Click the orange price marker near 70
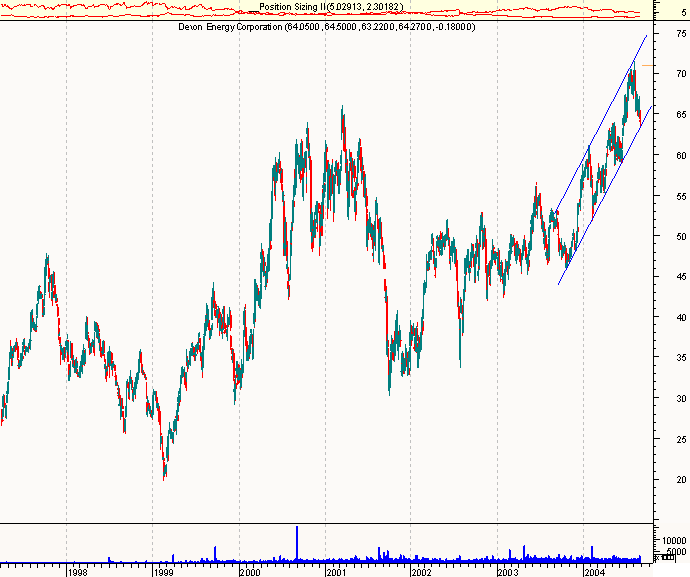 [x=647, y=66]
